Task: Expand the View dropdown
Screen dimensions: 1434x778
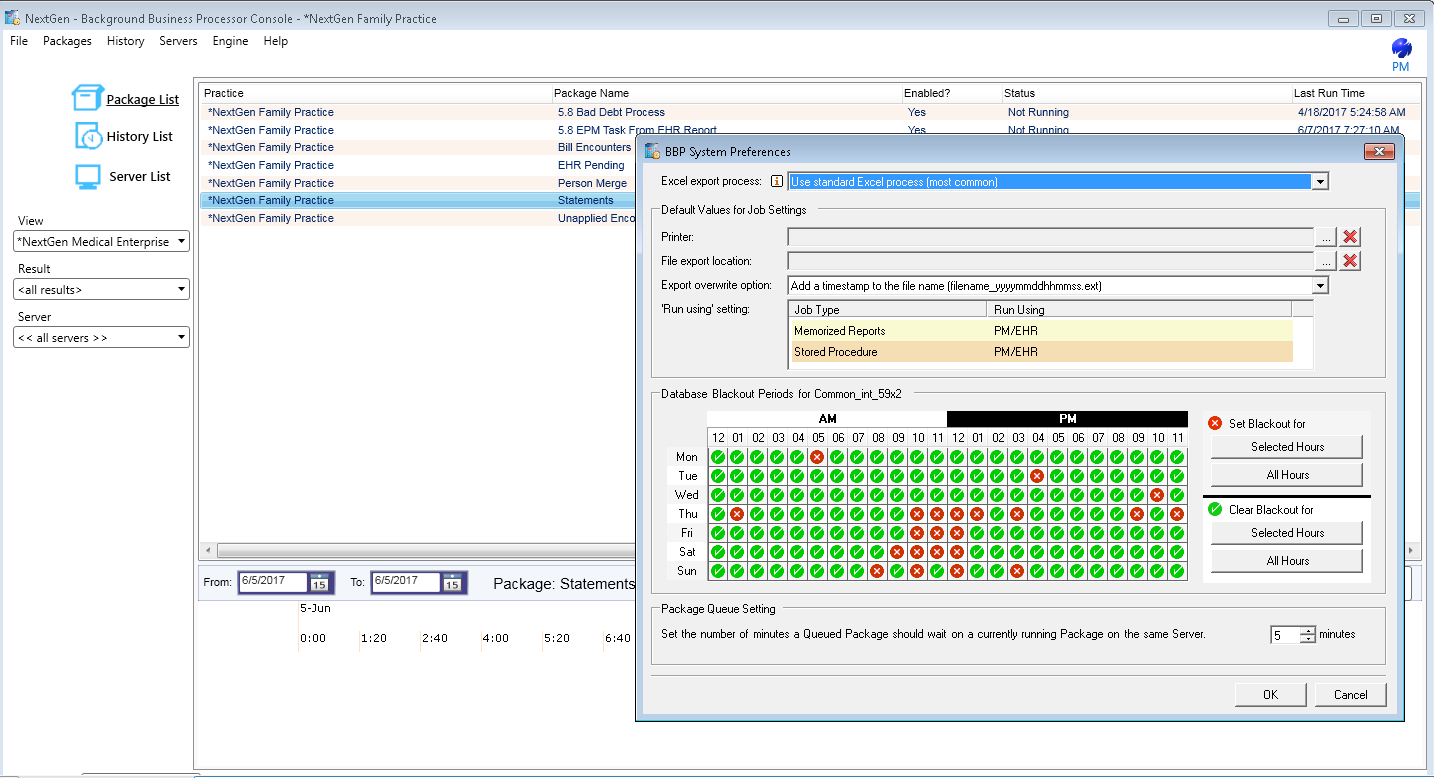Action: pyautogui.click(x=181, y=242)
